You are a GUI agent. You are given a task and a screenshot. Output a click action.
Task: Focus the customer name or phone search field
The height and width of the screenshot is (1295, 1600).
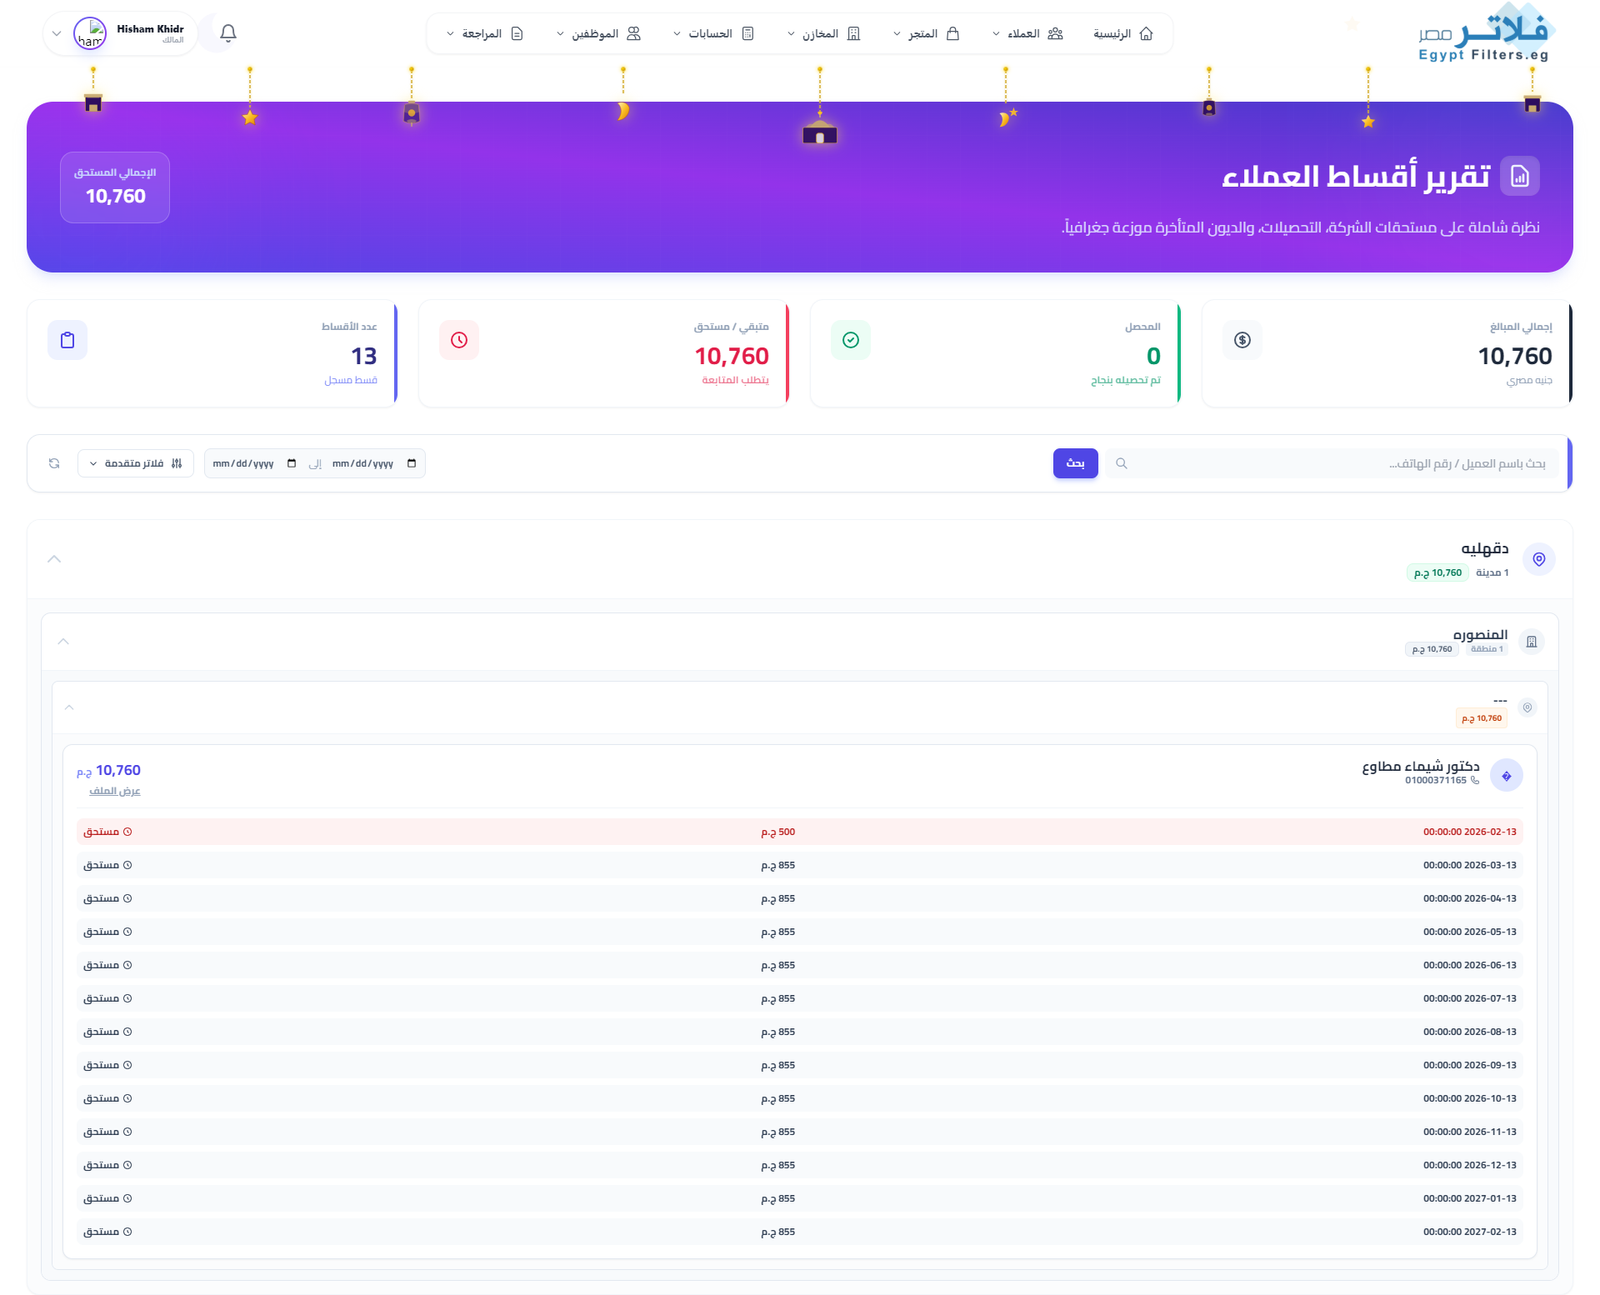[1340, 463]
